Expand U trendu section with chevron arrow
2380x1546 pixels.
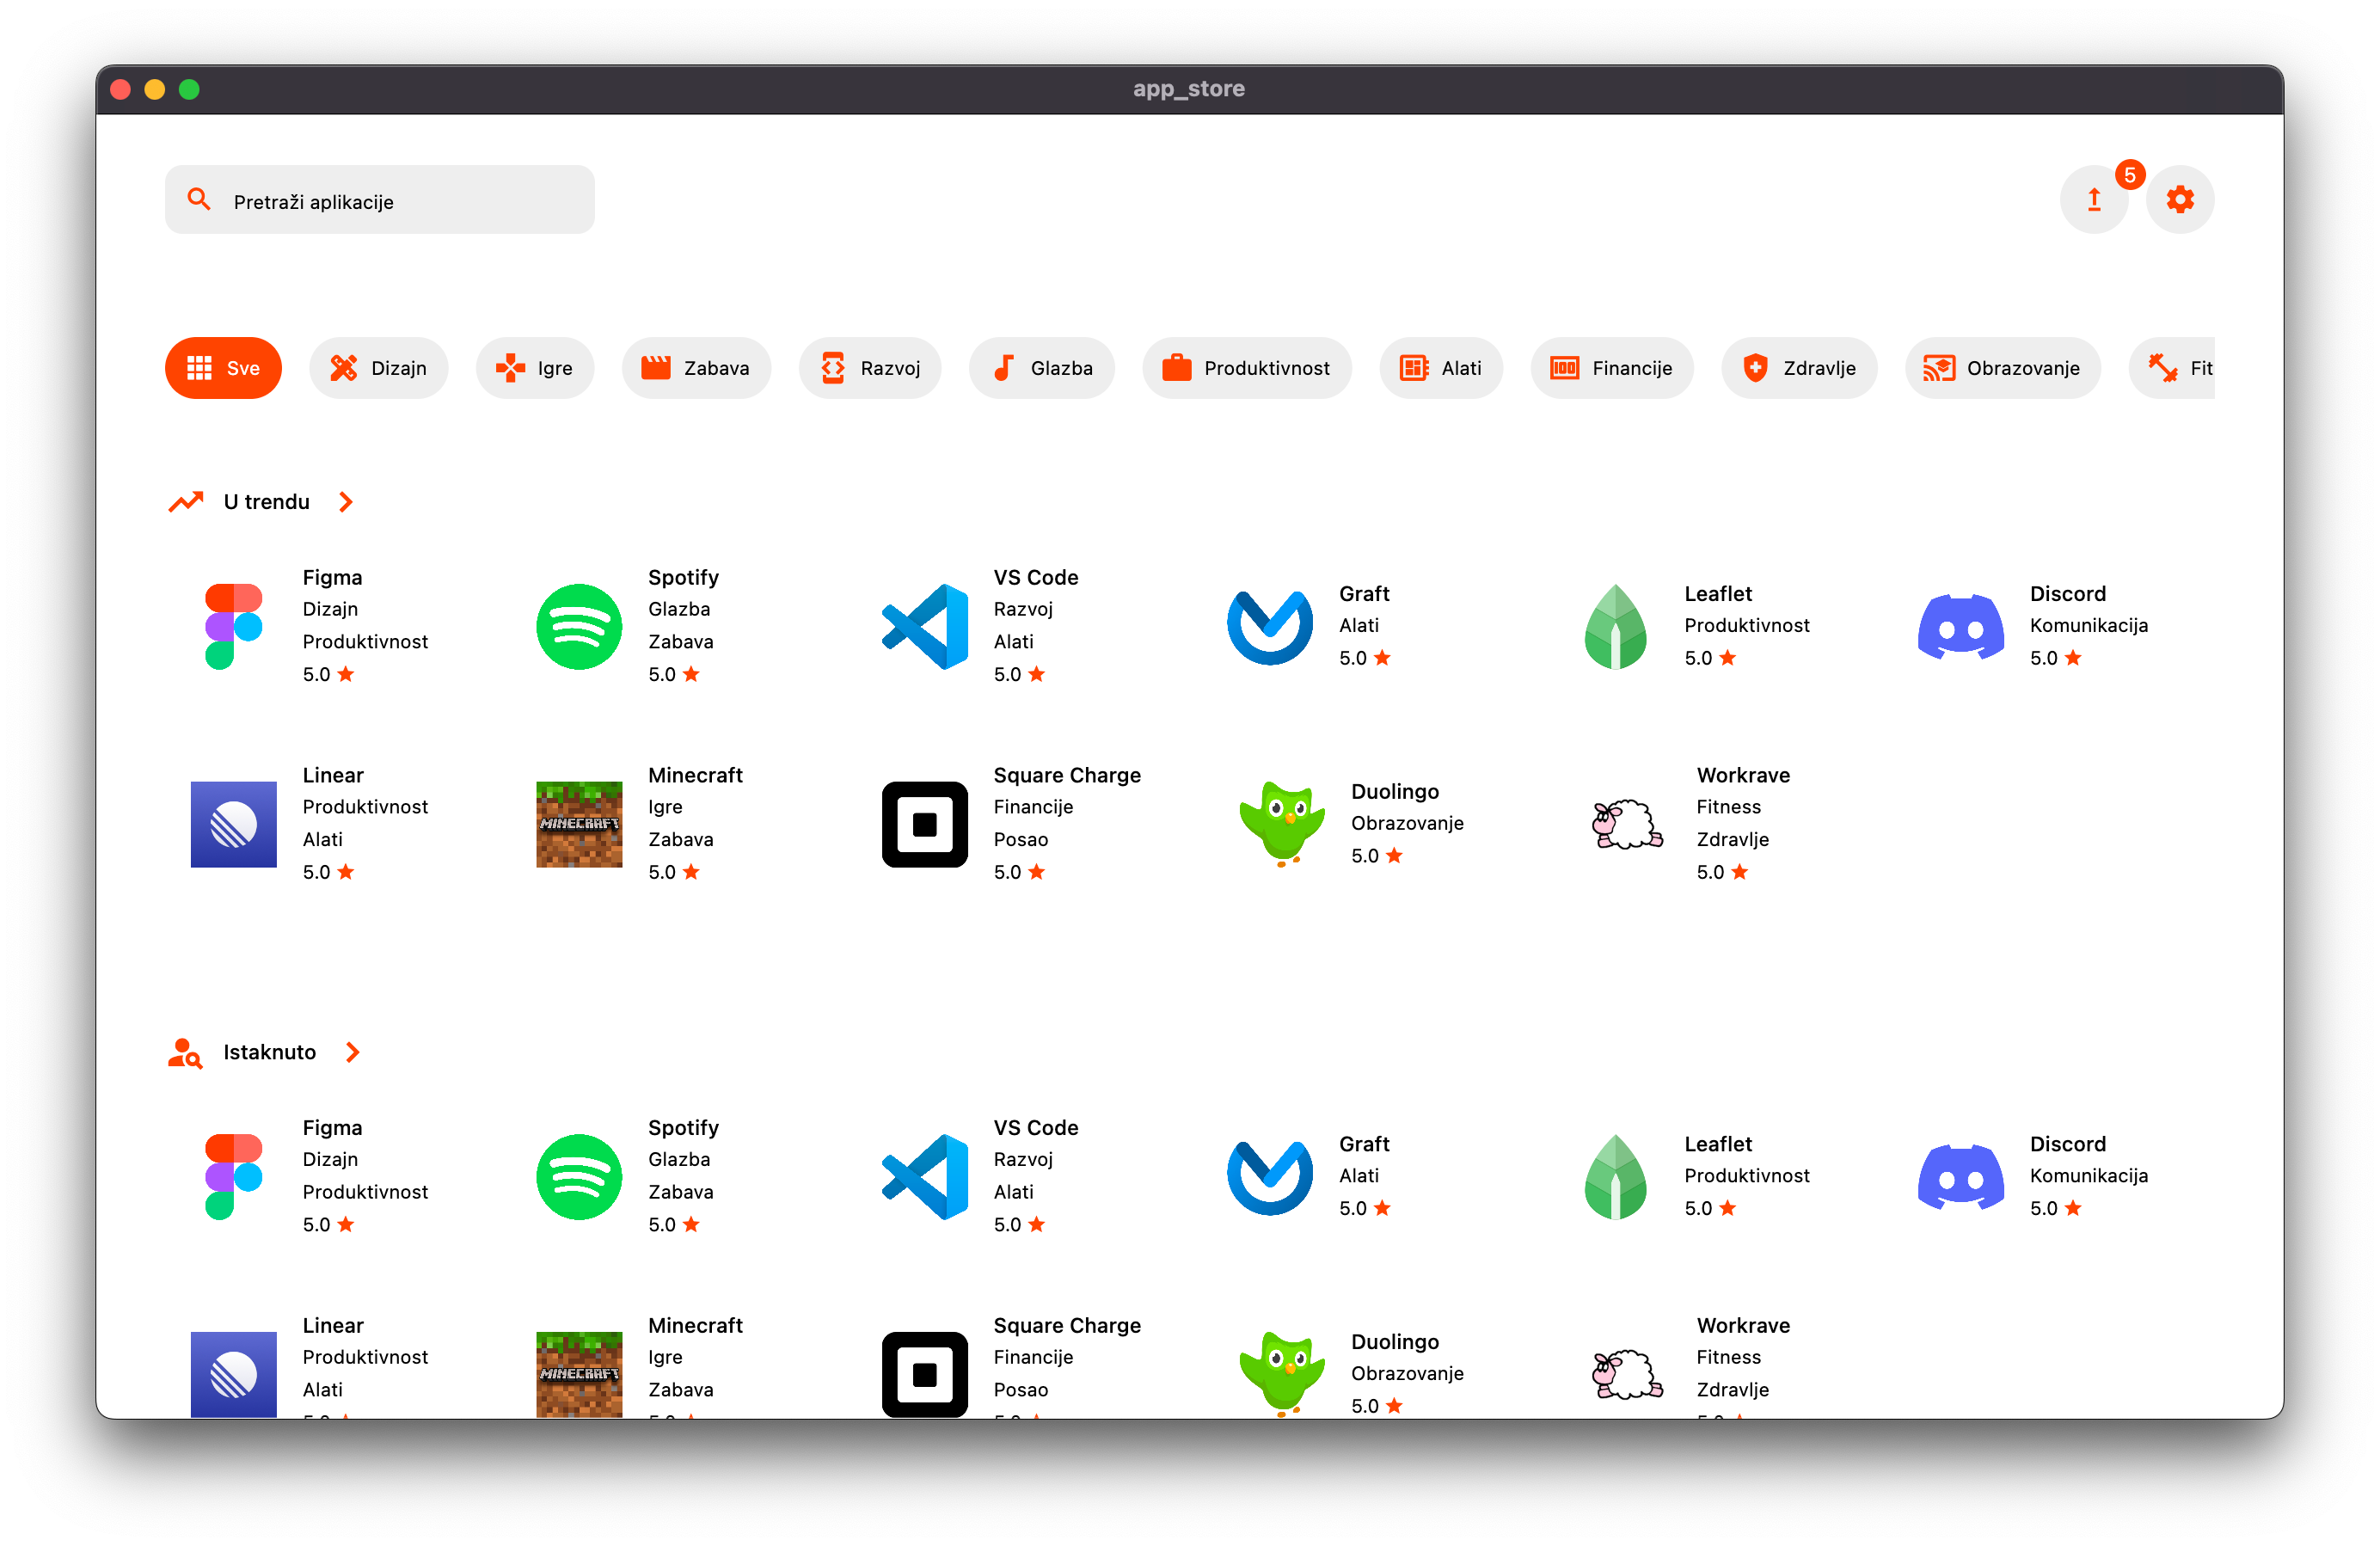click(x=346, y=502)
